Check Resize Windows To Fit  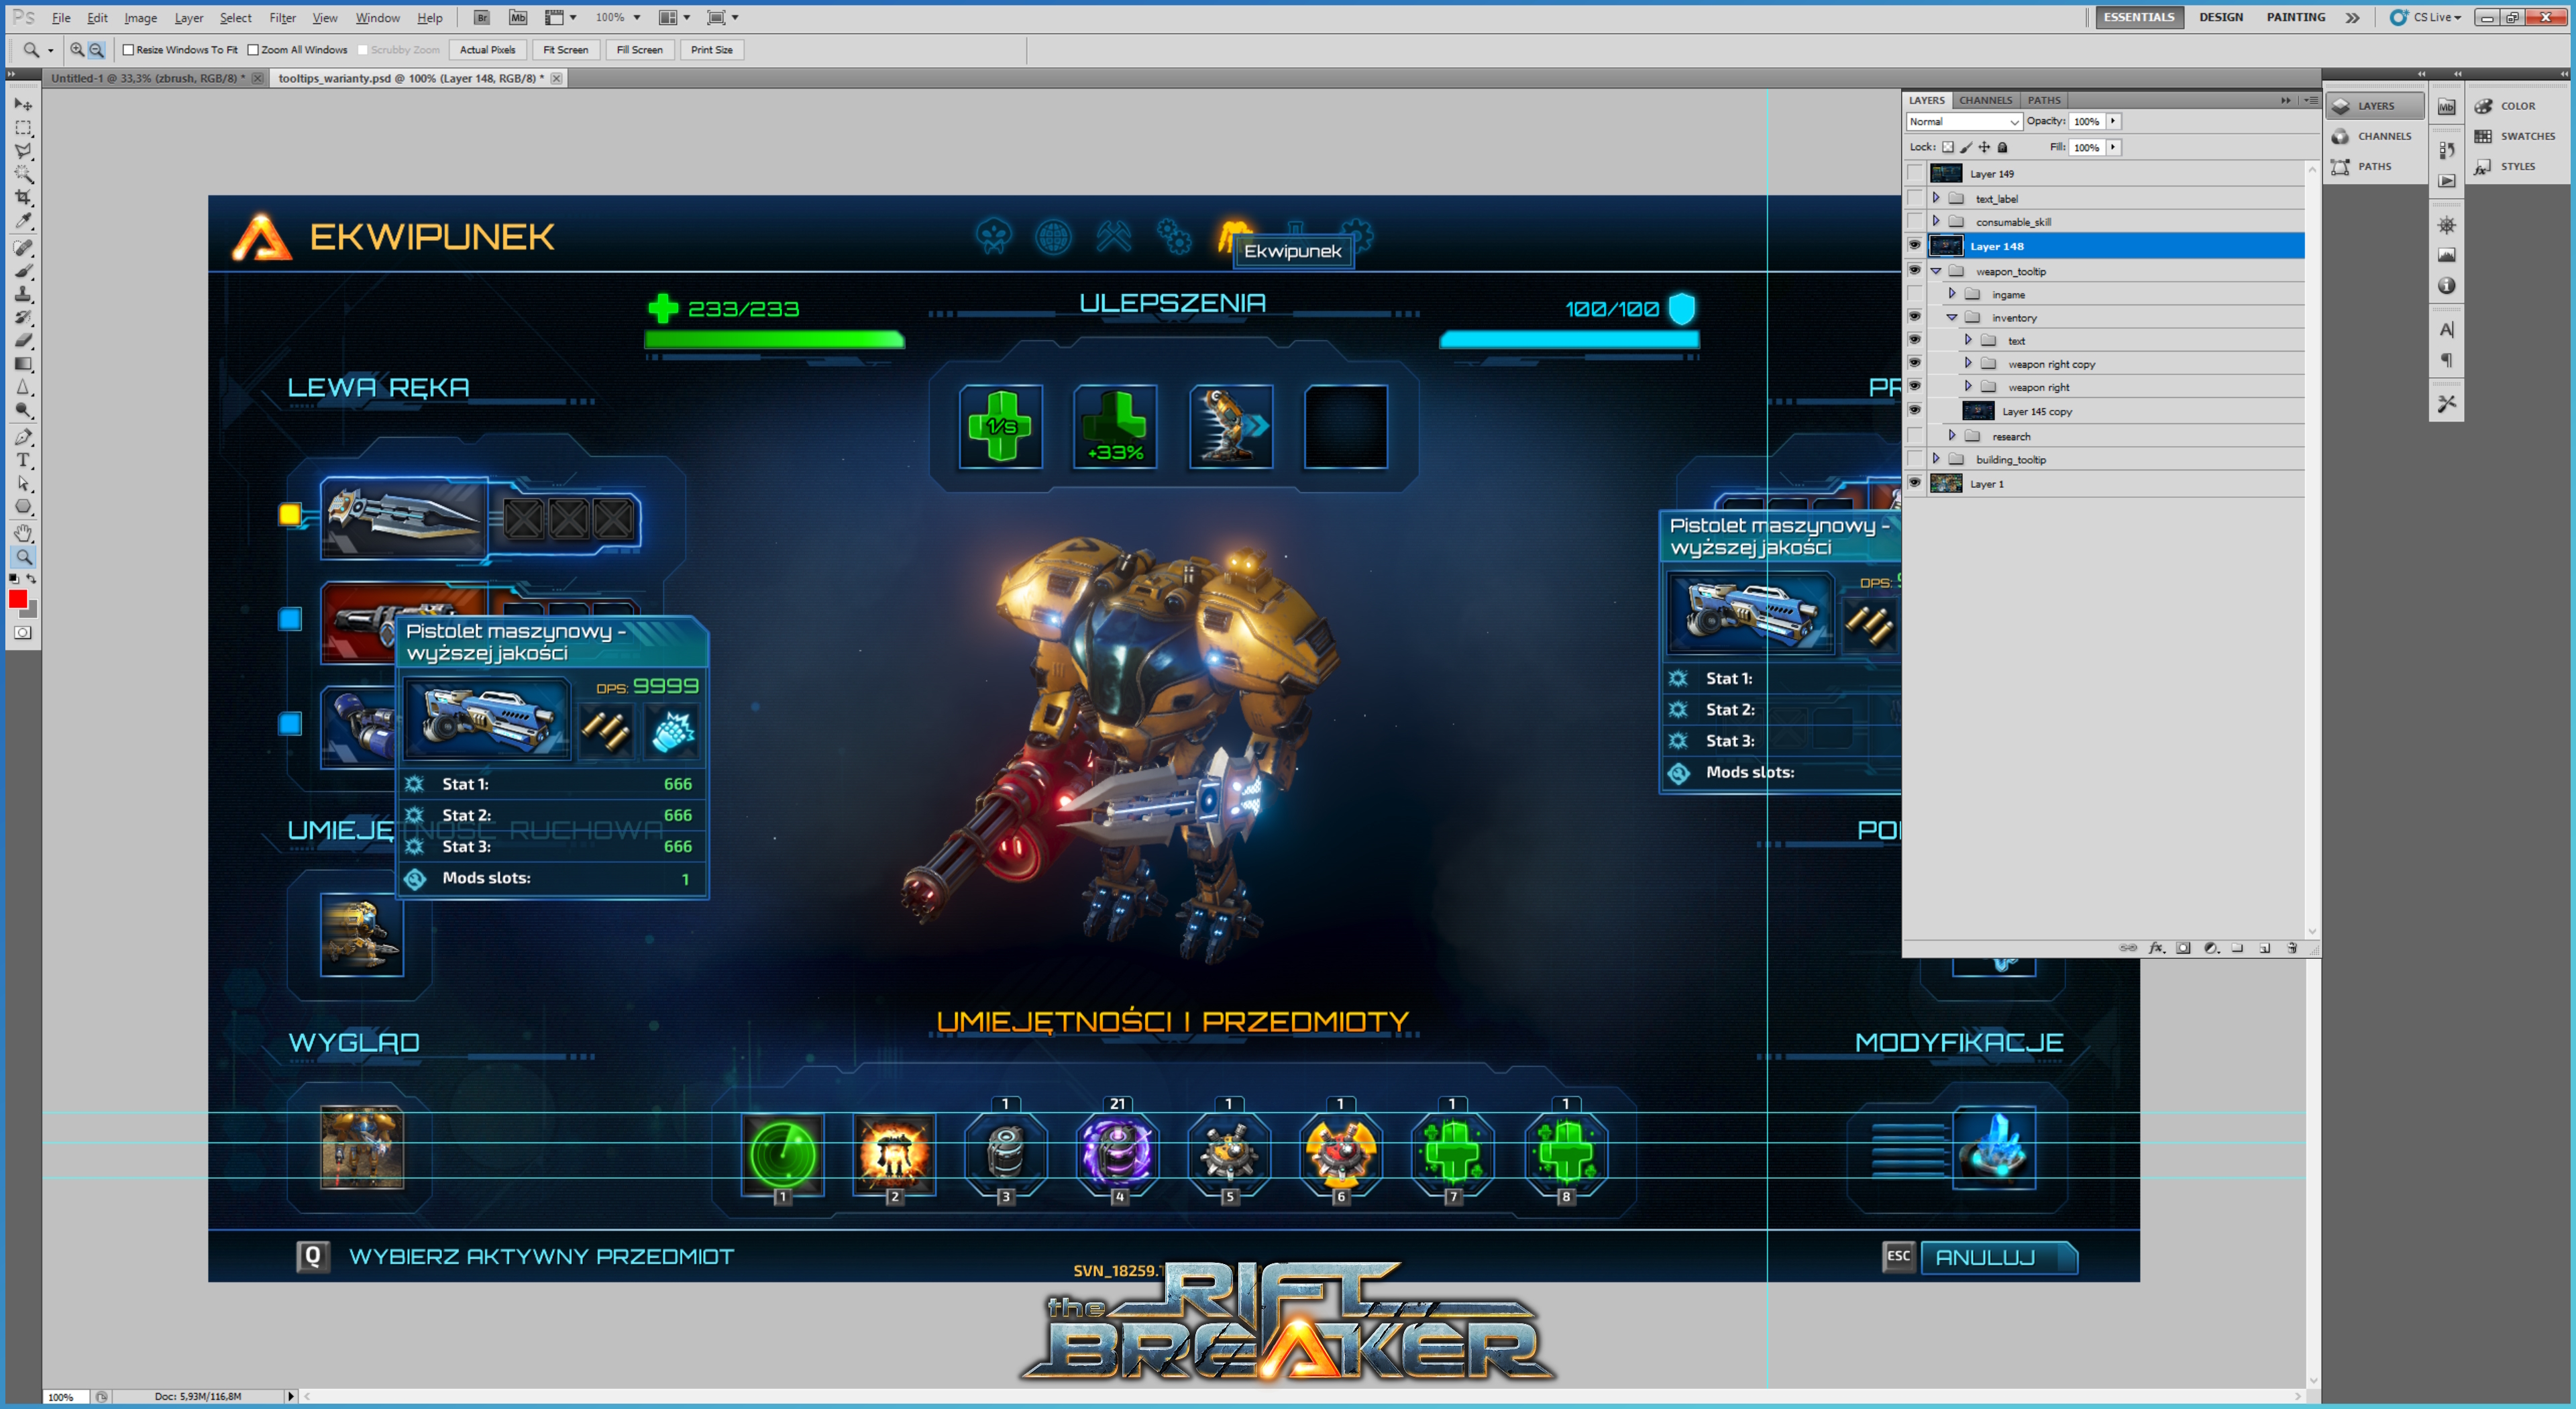pos(128,49)
